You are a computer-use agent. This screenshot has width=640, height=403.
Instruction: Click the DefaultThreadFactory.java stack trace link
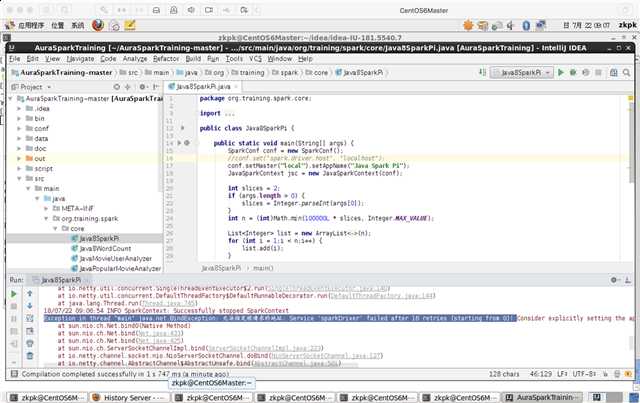point(381,296)
